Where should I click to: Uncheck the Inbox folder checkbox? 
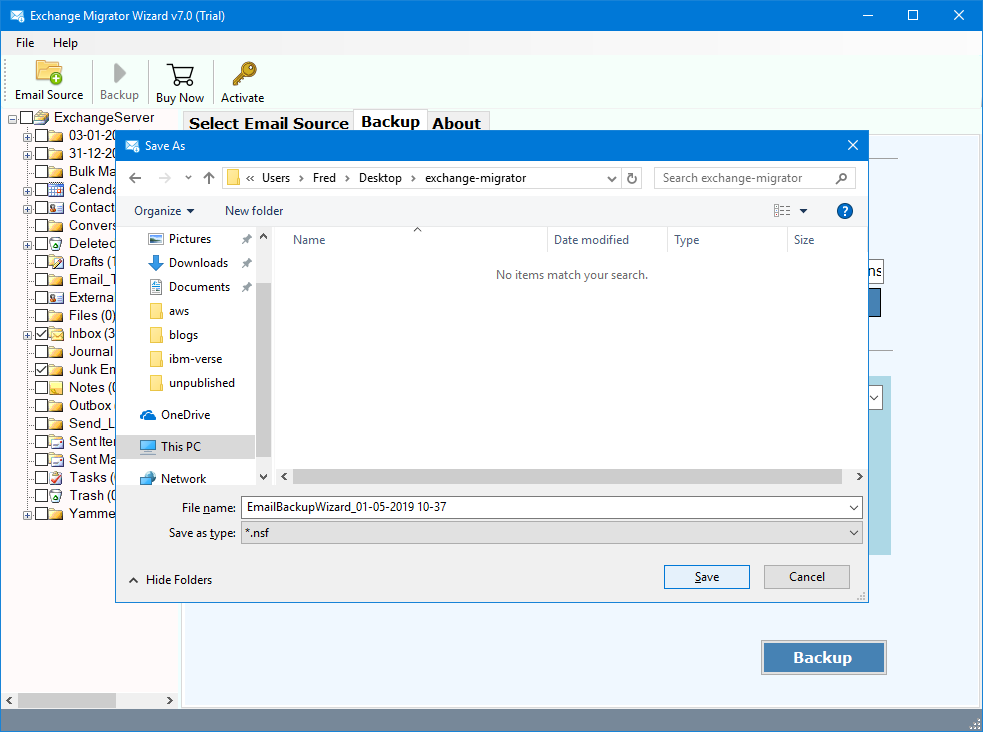tap(41, 333)
